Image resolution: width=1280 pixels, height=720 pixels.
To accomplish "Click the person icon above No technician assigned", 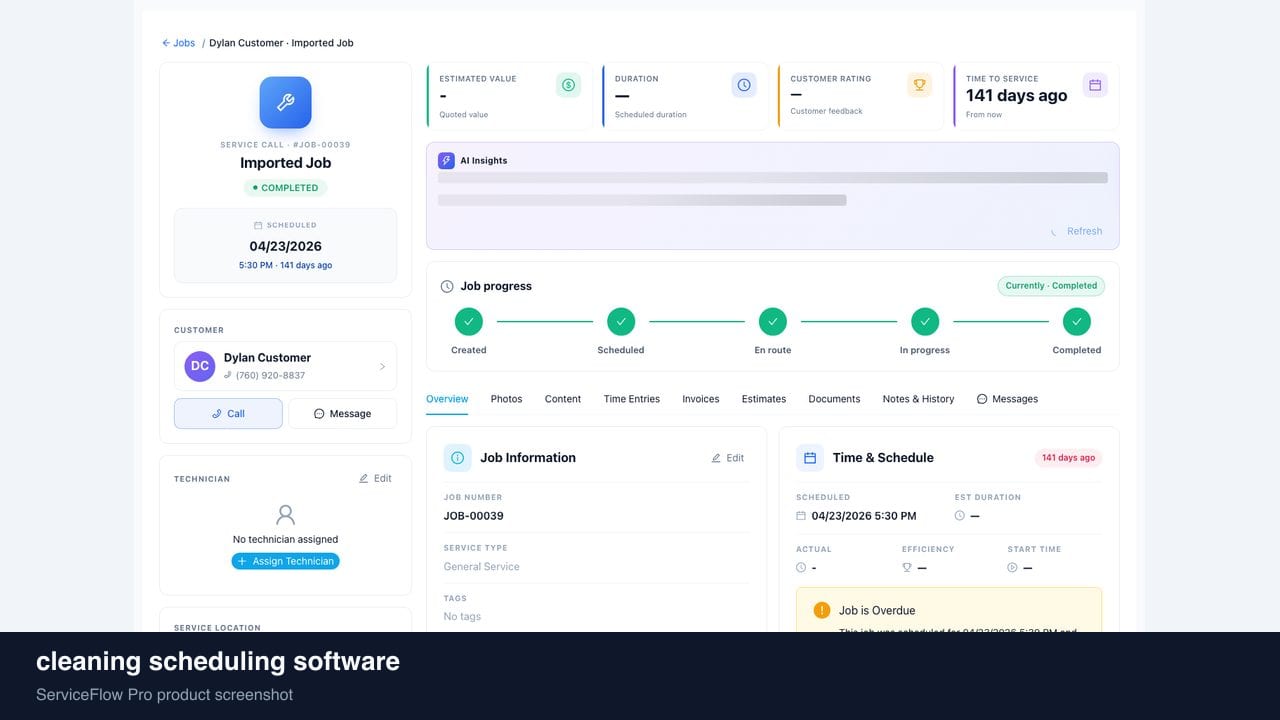I will [286, 515].
